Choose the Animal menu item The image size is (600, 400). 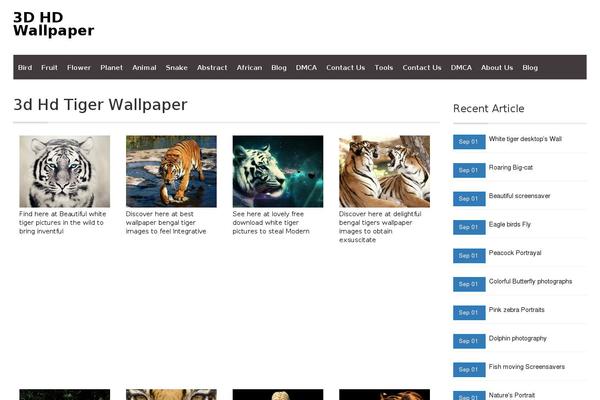(144, 68)
